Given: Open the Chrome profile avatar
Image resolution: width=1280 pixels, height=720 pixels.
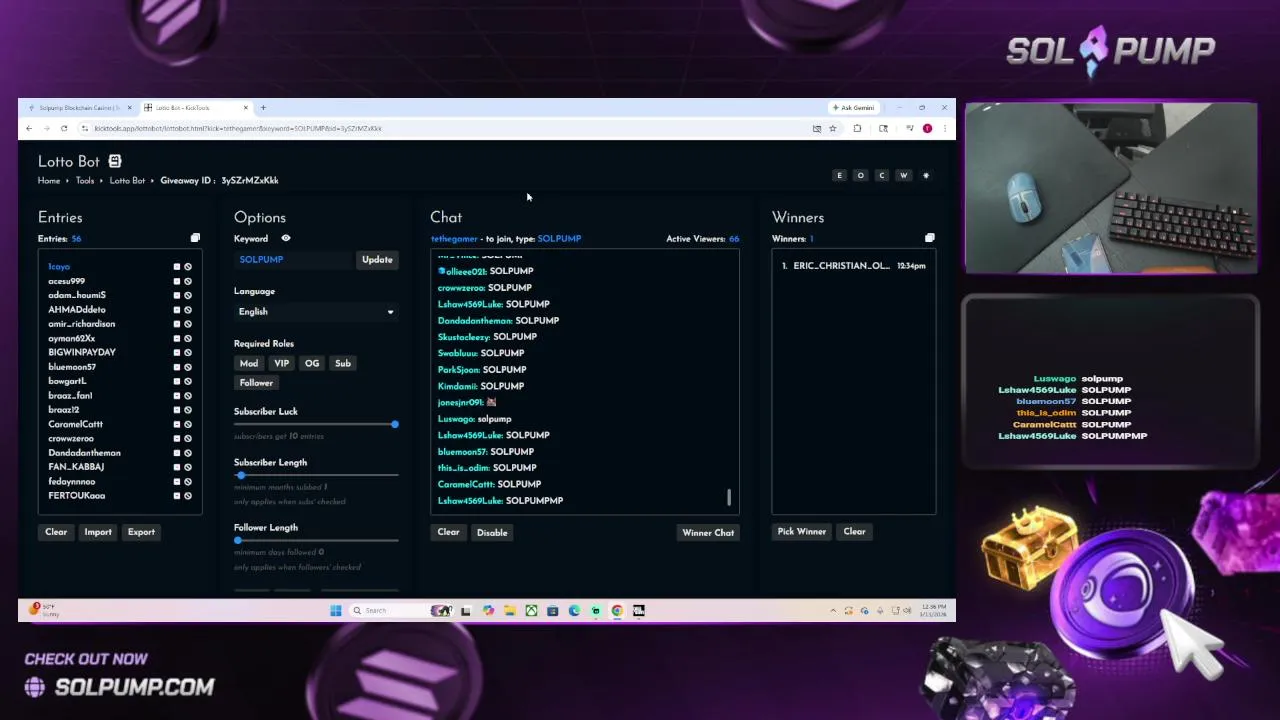Looking at the screenshot, I should tap(927, 128).
